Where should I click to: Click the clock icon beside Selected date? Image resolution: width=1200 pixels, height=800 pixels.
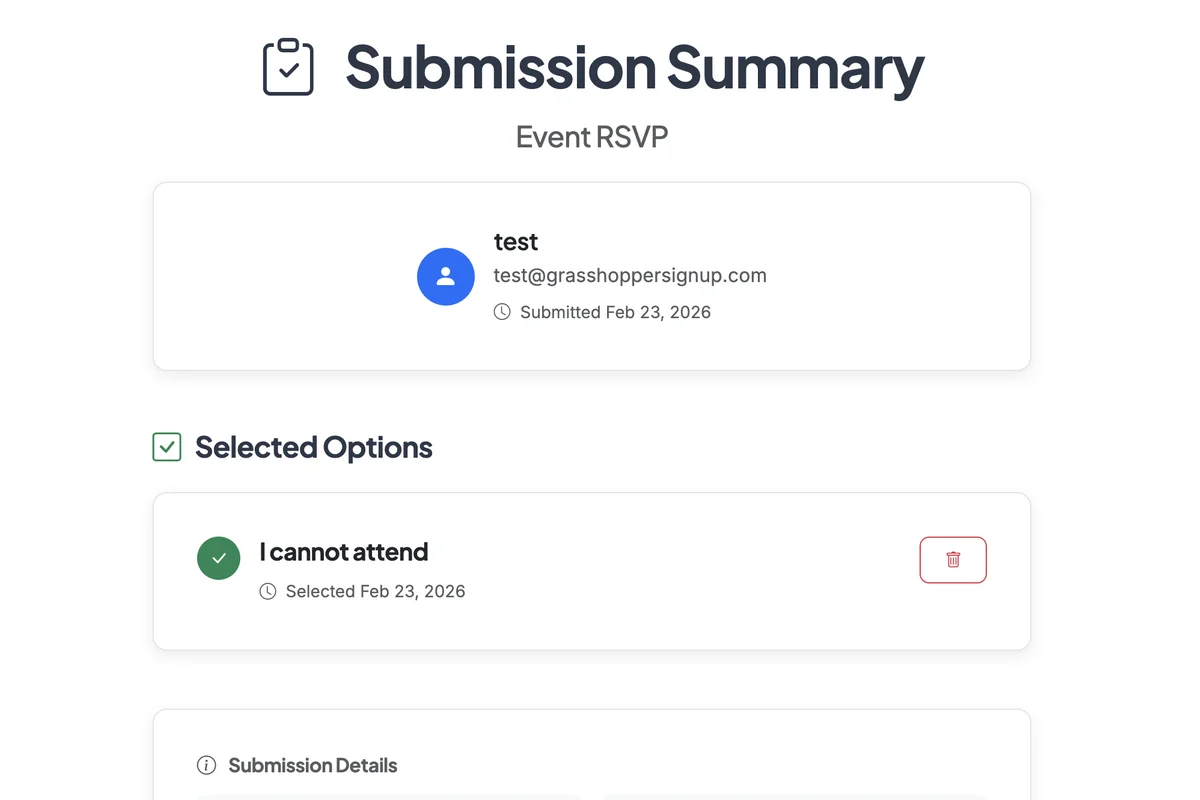tap(268, 591)
